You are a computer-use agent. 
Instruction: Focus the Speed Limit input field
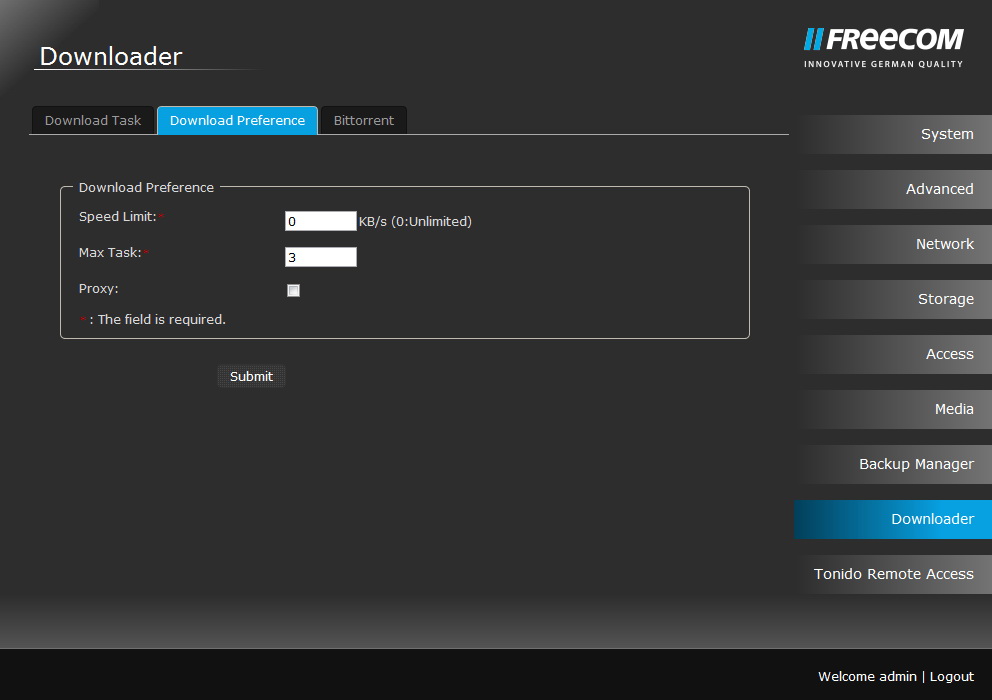tap(320, 222)
